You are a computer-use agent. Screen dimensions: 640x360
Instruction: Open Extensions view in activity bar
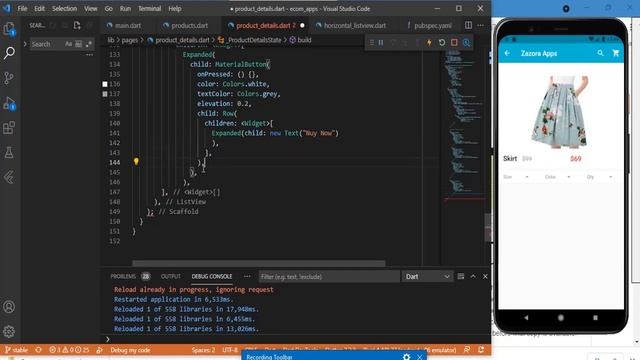click(x=9, y=128)
